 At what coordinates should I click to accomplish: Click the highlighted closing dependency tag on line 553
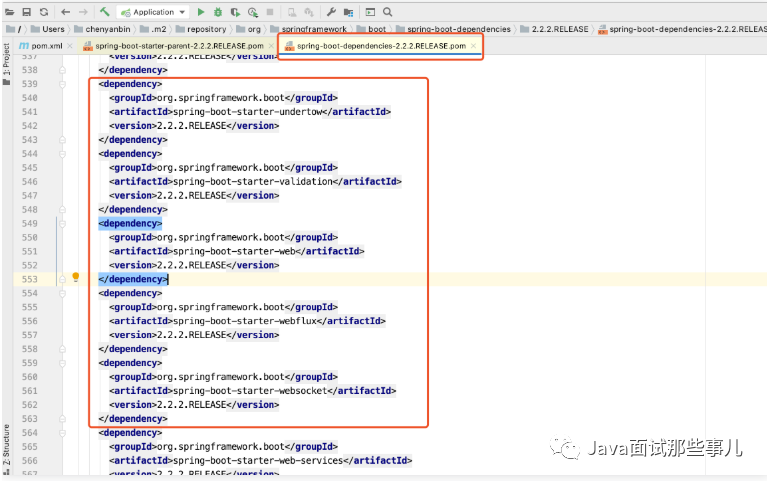coord(133,279)
